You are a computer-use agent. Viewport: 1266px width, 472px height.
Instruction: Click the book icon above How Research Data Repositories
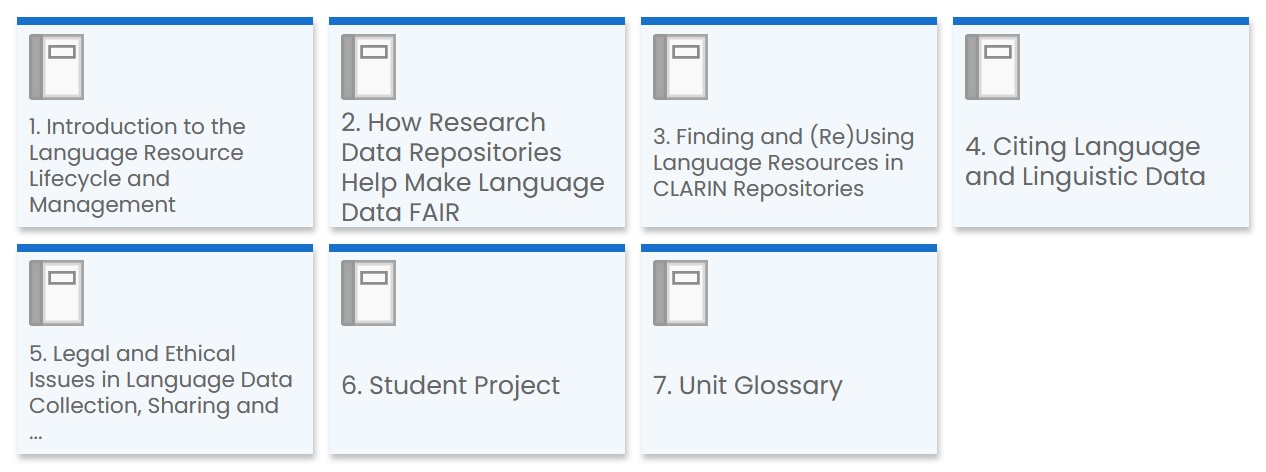pos(368,67)
